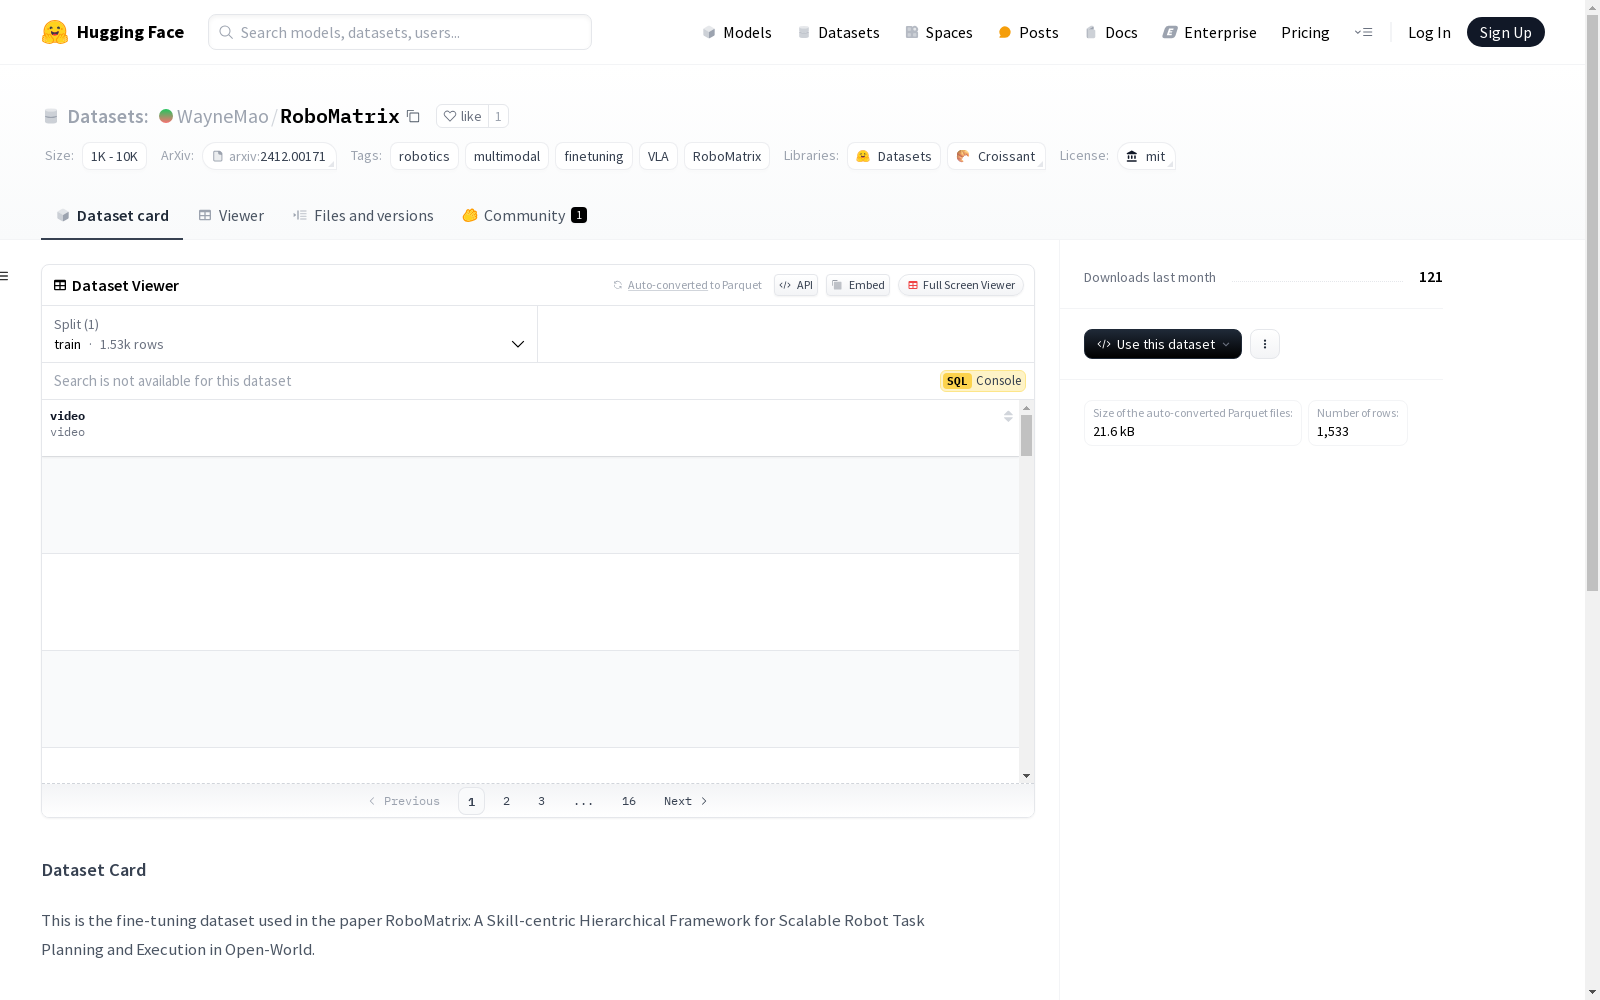Screen dimensions: 1600x1000
Task: Open the Community tab
Action: [524, 215]
